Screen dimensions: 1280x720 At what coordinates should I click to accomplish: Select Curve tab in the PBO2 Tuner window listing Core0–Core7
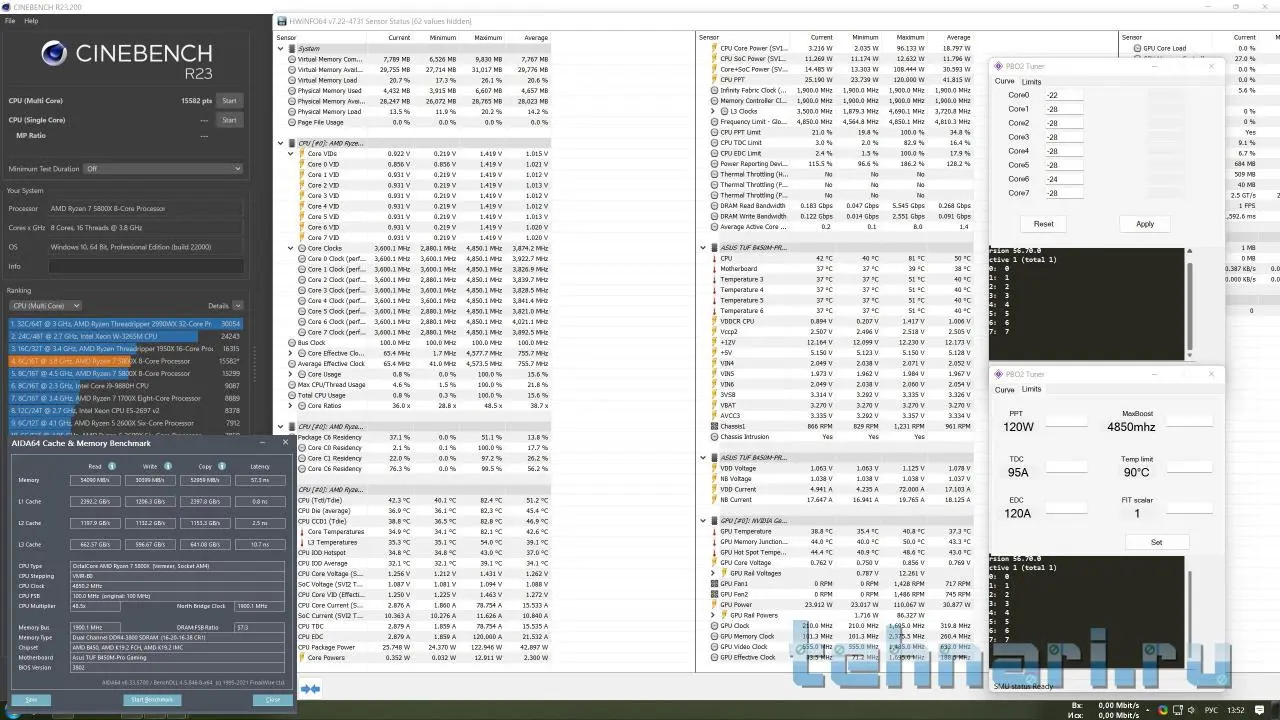click(x=1004, y=82)
